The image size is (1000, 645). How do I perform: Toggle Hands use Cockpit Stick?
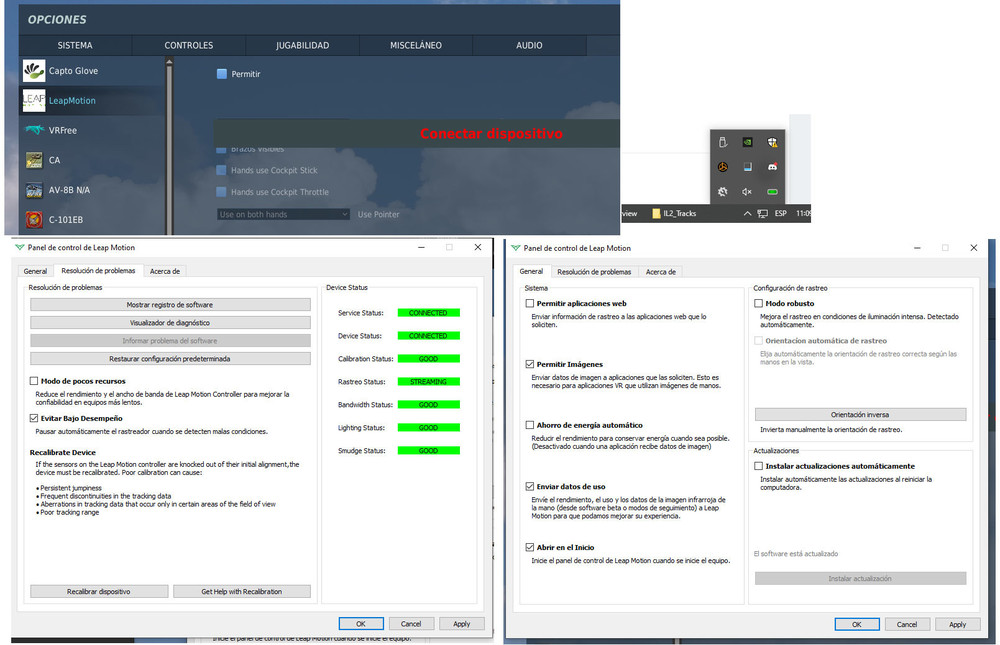click(221, 170)
